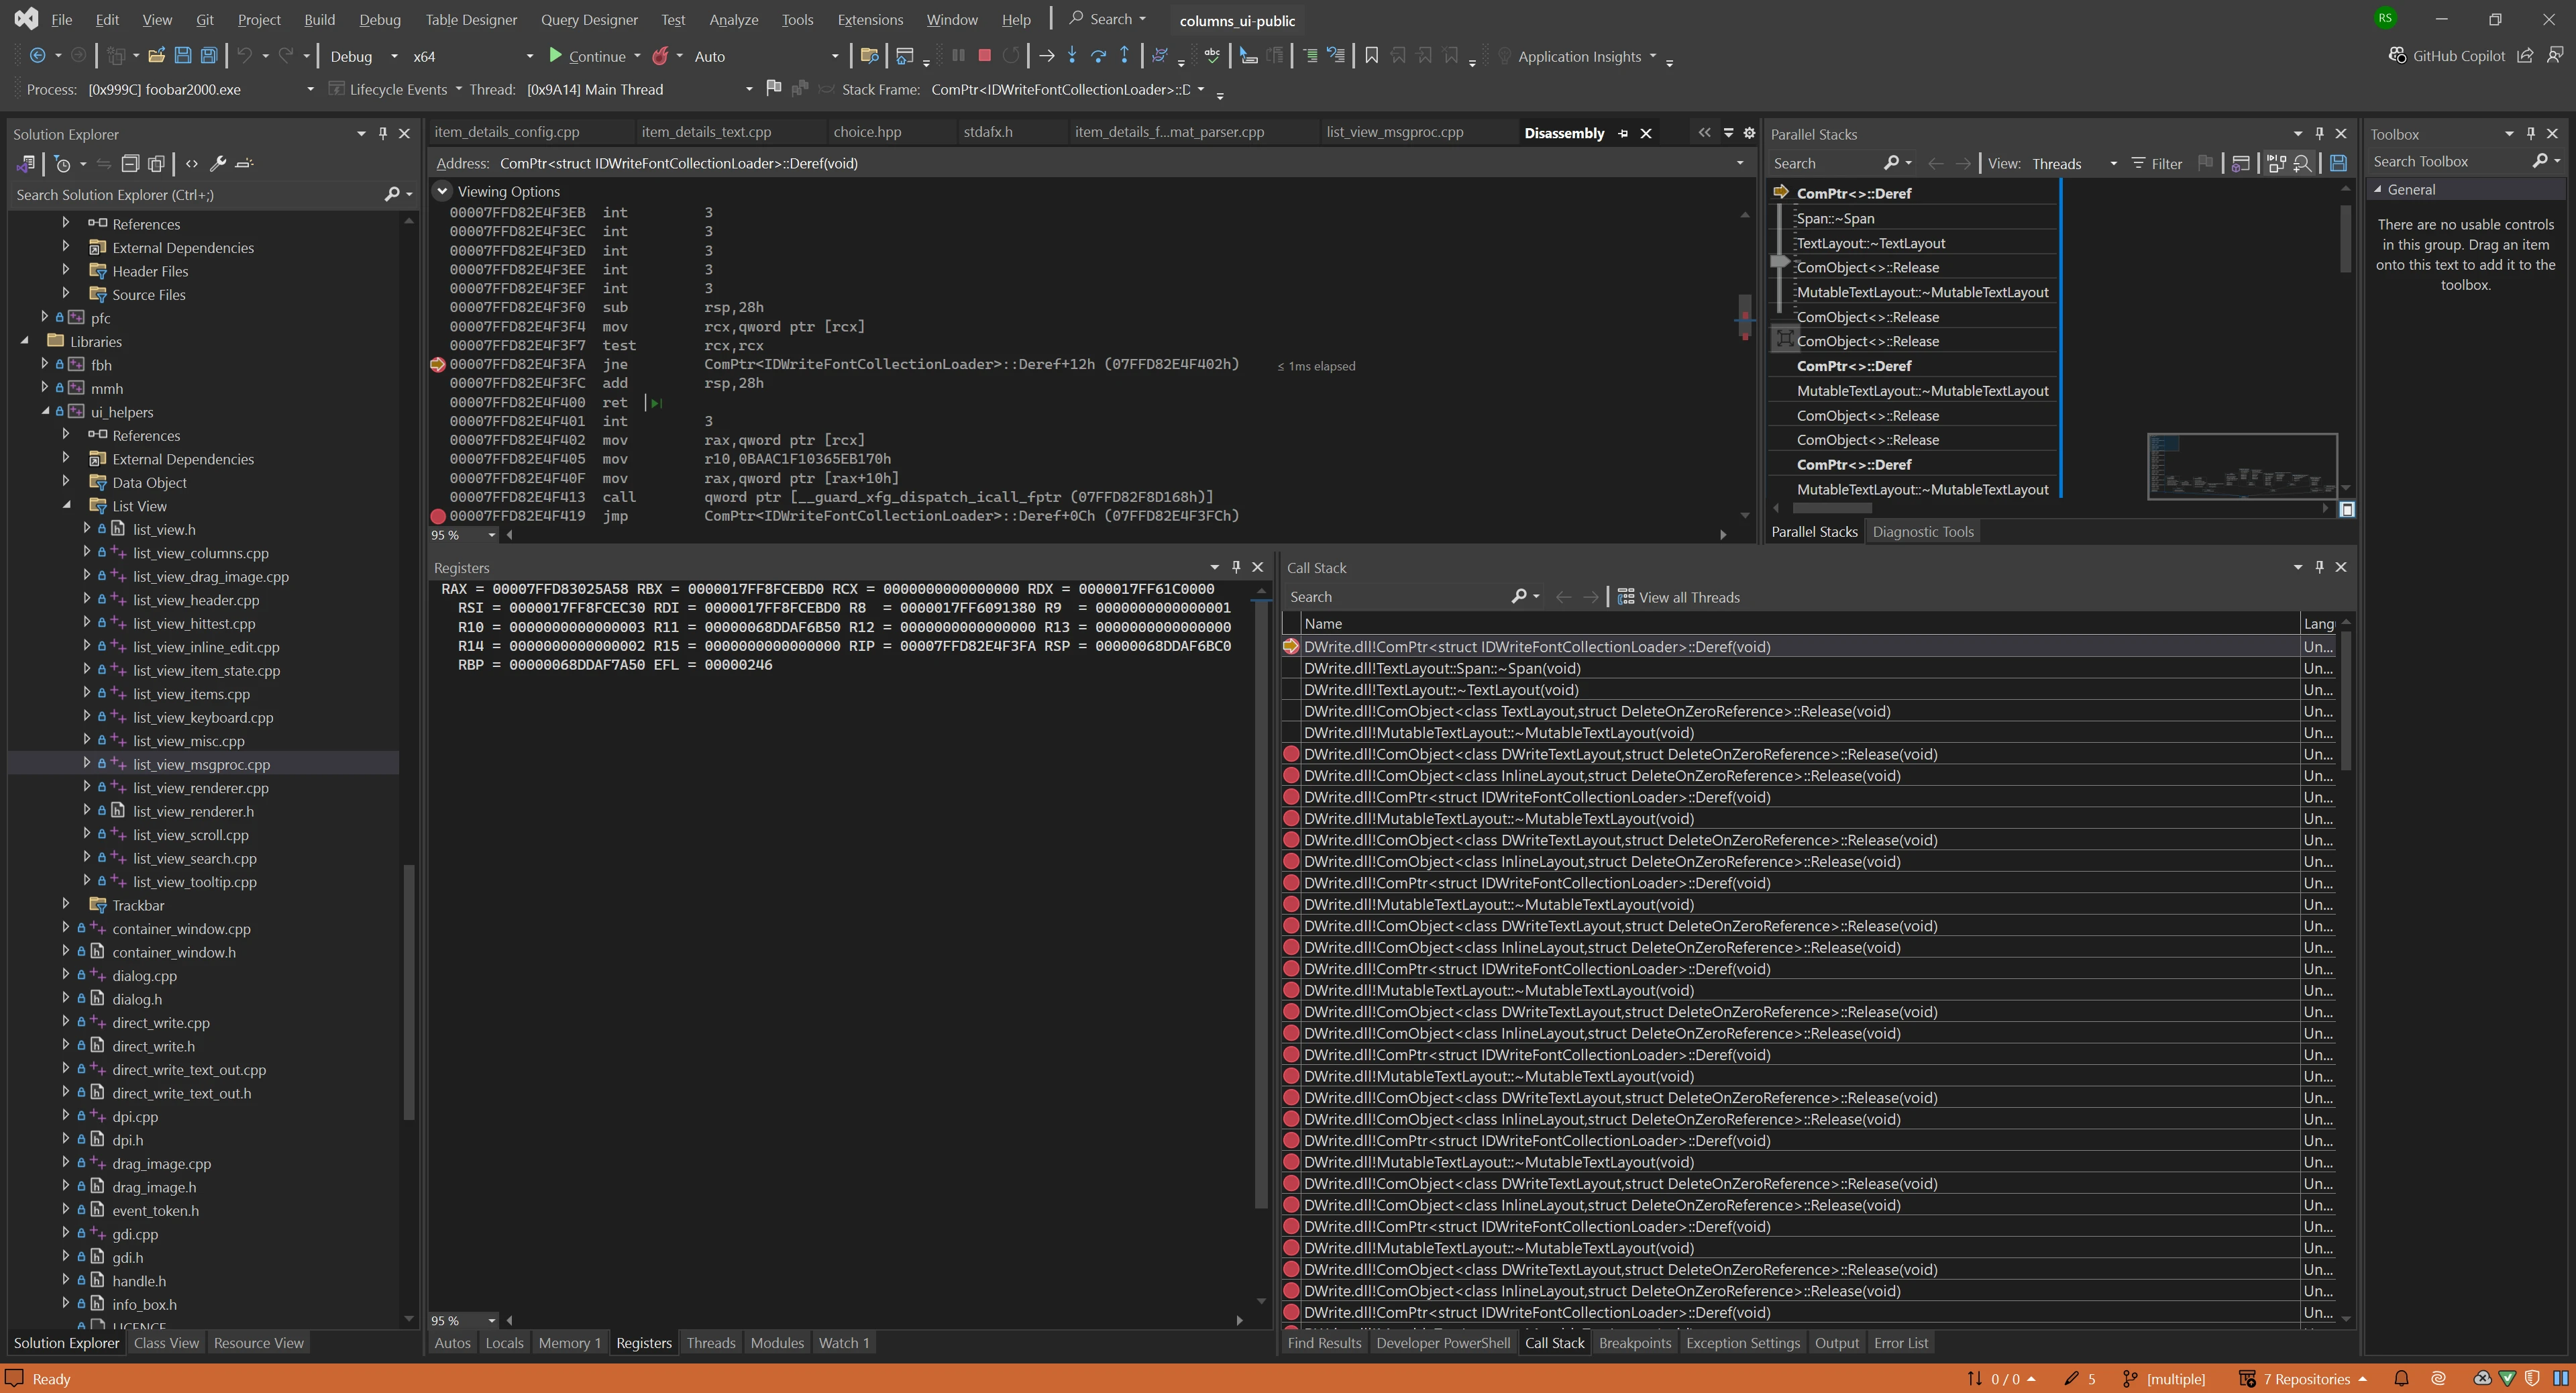Stop debugging with the red square icon
2576x1393 pixels.
[x=984, y=56]
